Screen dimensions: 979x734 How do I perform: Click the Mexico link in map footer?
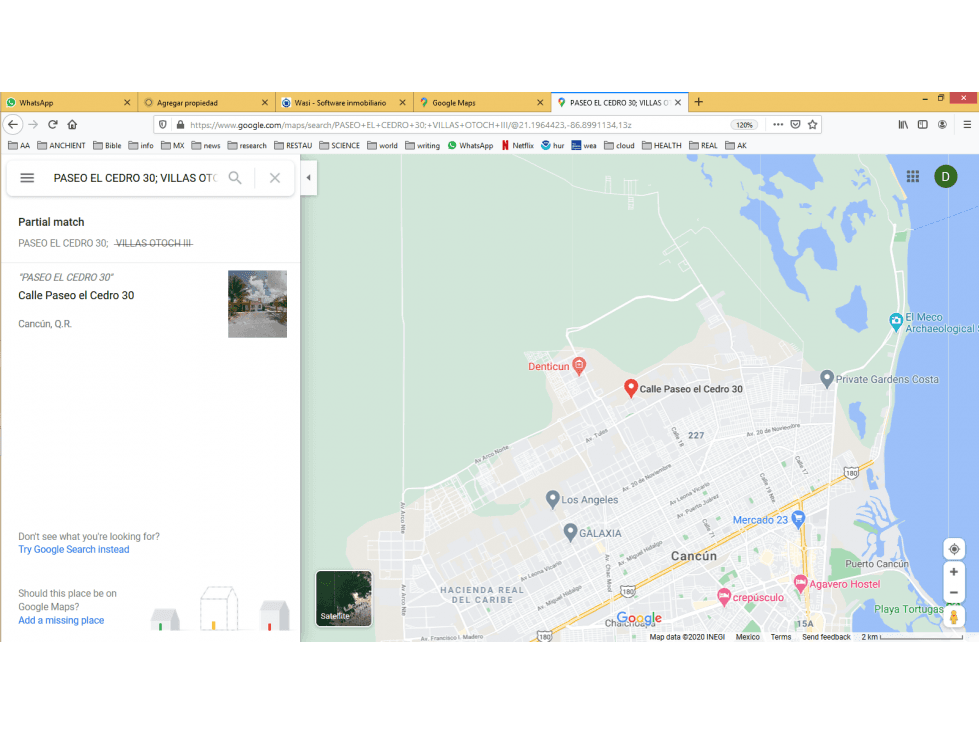tap(747, 637)
